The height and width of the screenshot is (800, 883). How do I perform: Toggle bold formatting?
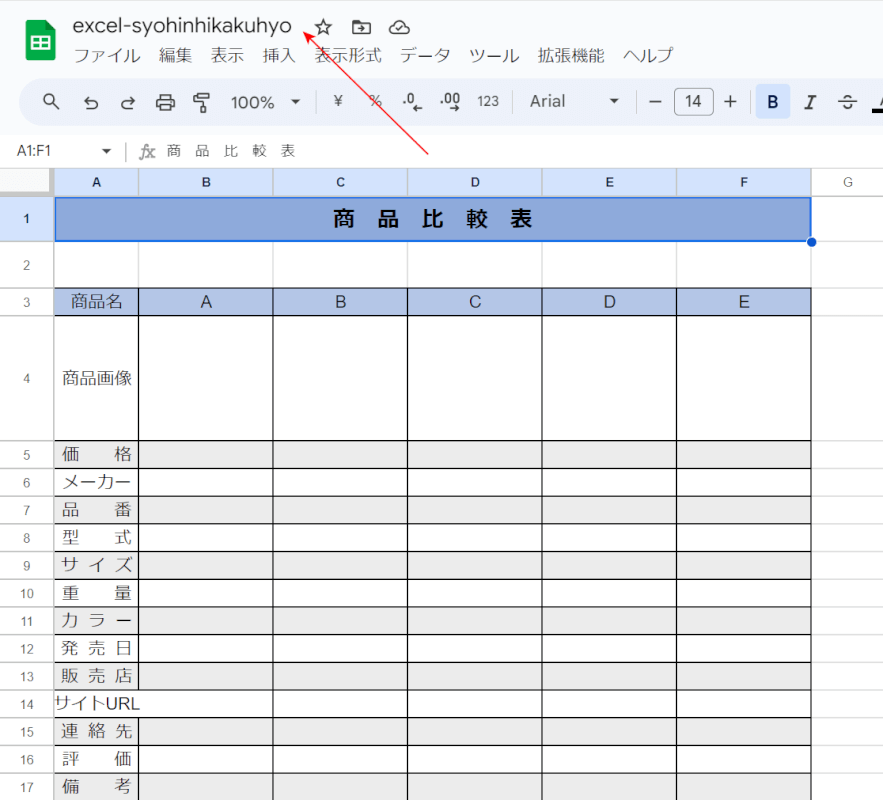coord(772,101)
